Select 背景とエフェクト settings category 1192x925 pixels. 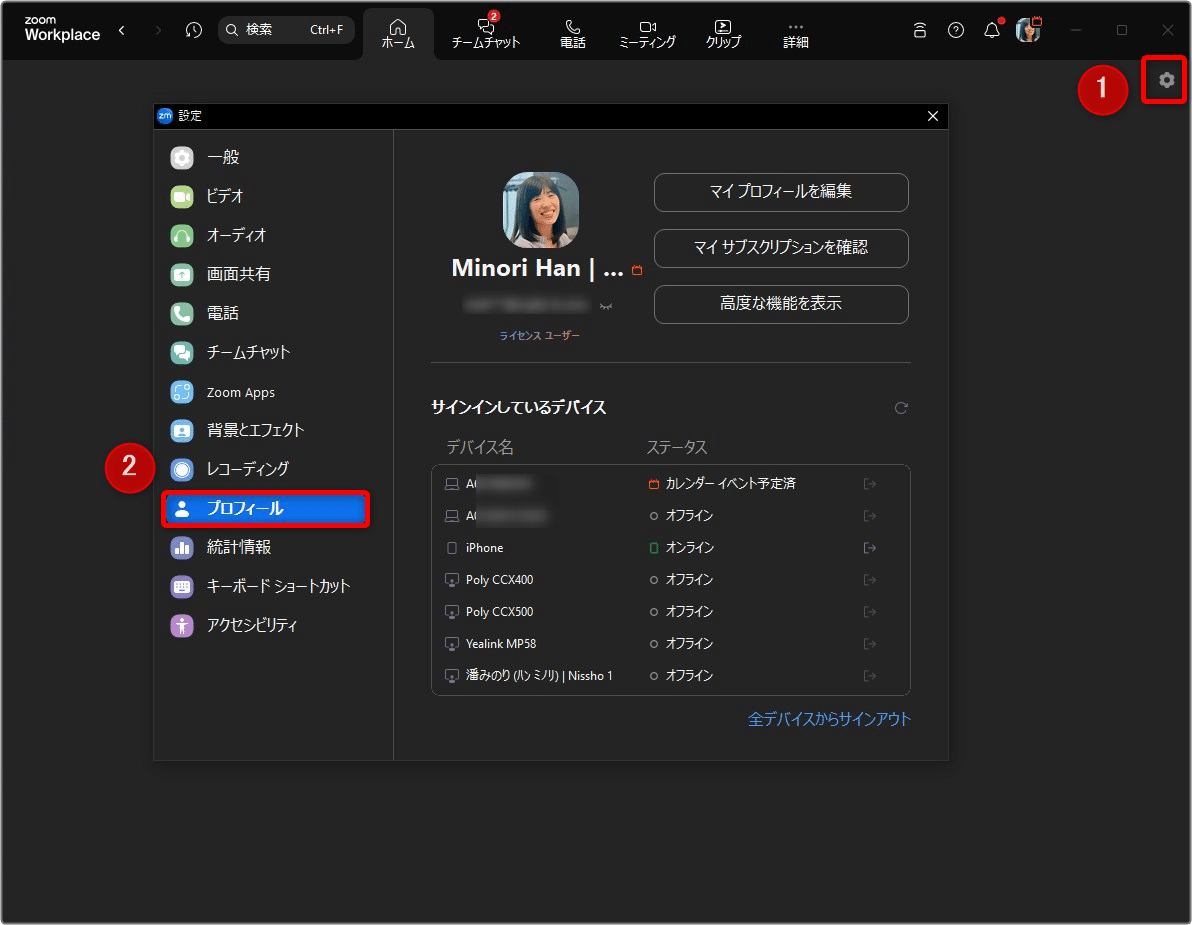[265, 430]
